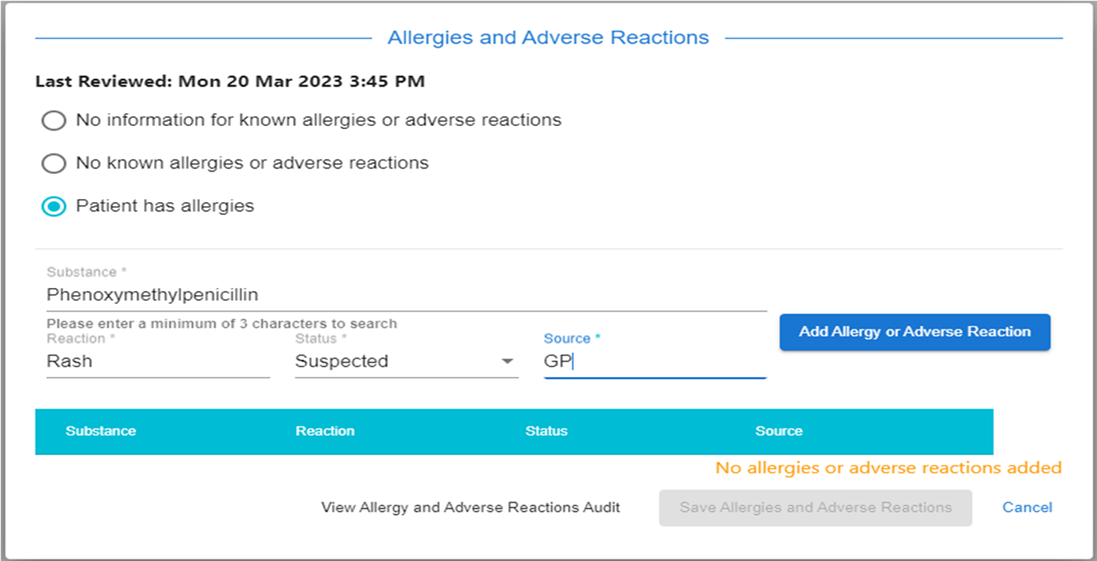Focus the Source field containing GP
1097x561 pixels.
656,362
